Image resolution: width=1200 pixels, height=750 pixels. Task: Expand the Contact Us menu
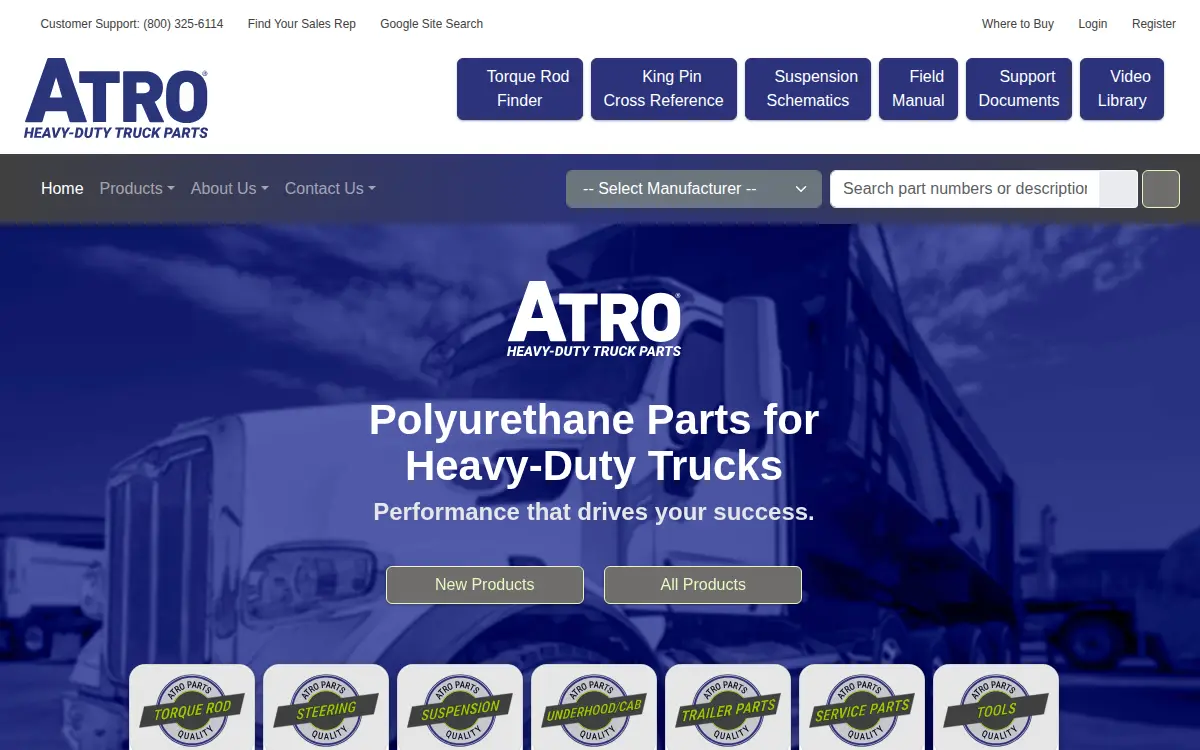click(330, 188)
